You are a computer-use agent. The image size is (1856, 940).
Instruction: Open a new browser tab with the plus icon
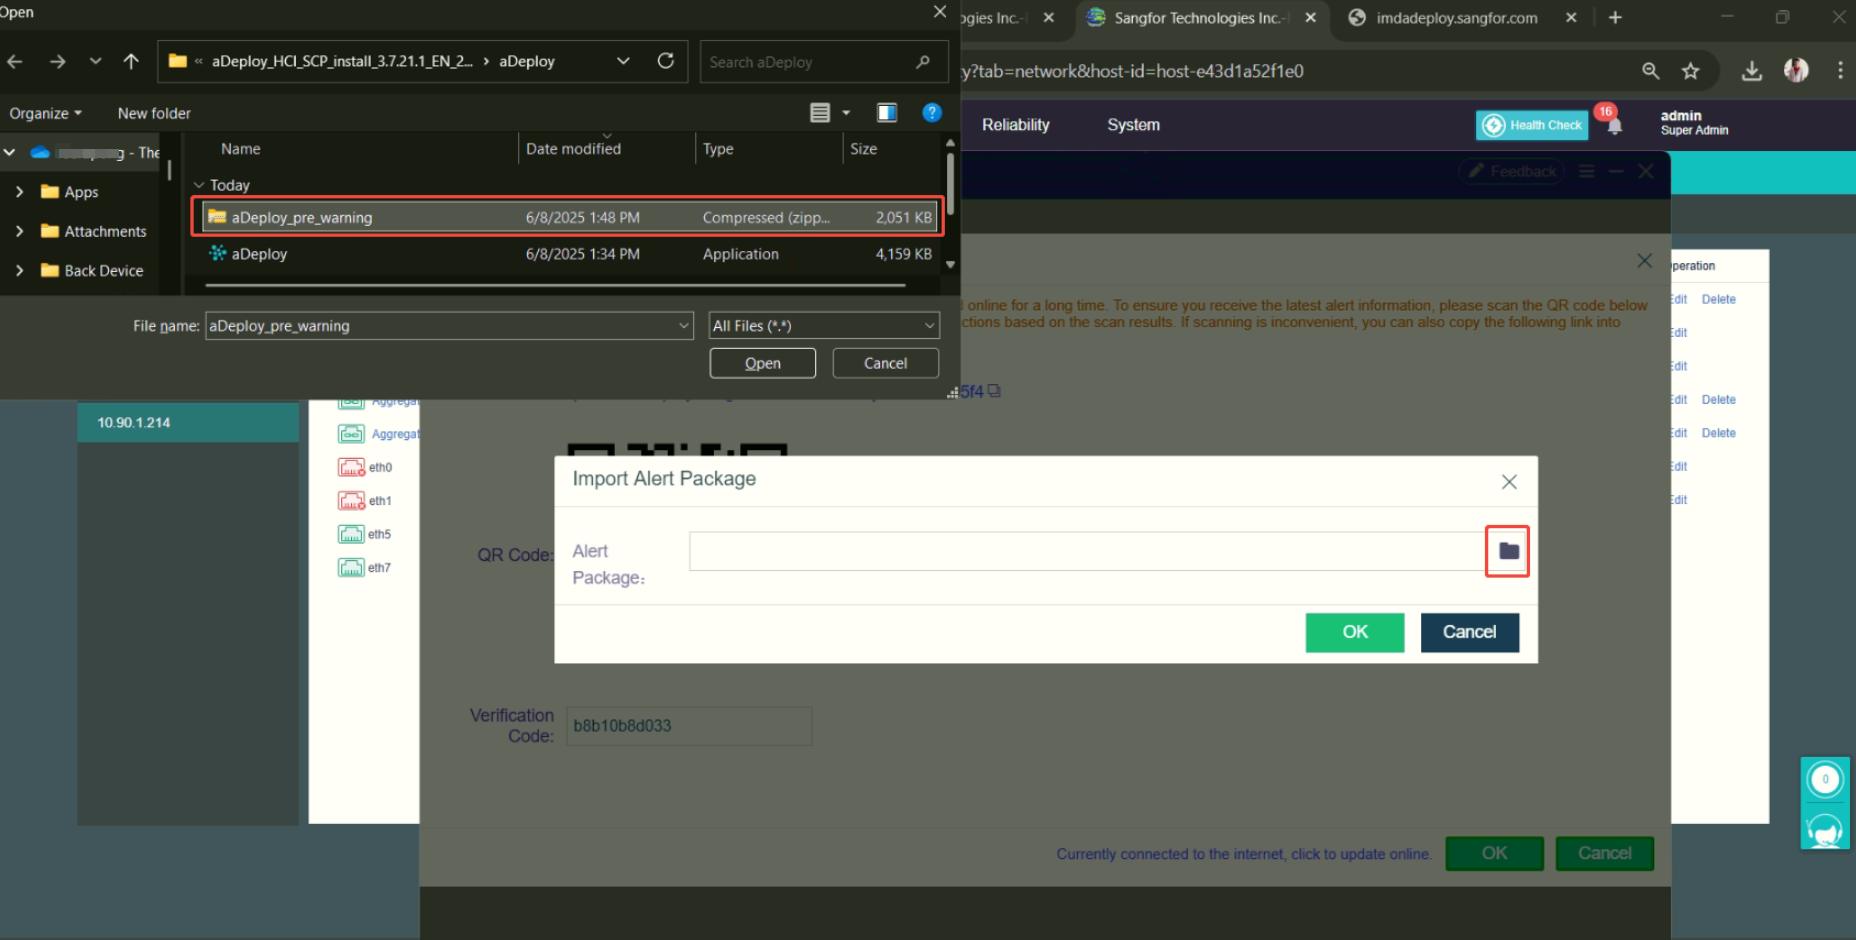tap(1615, 18)
